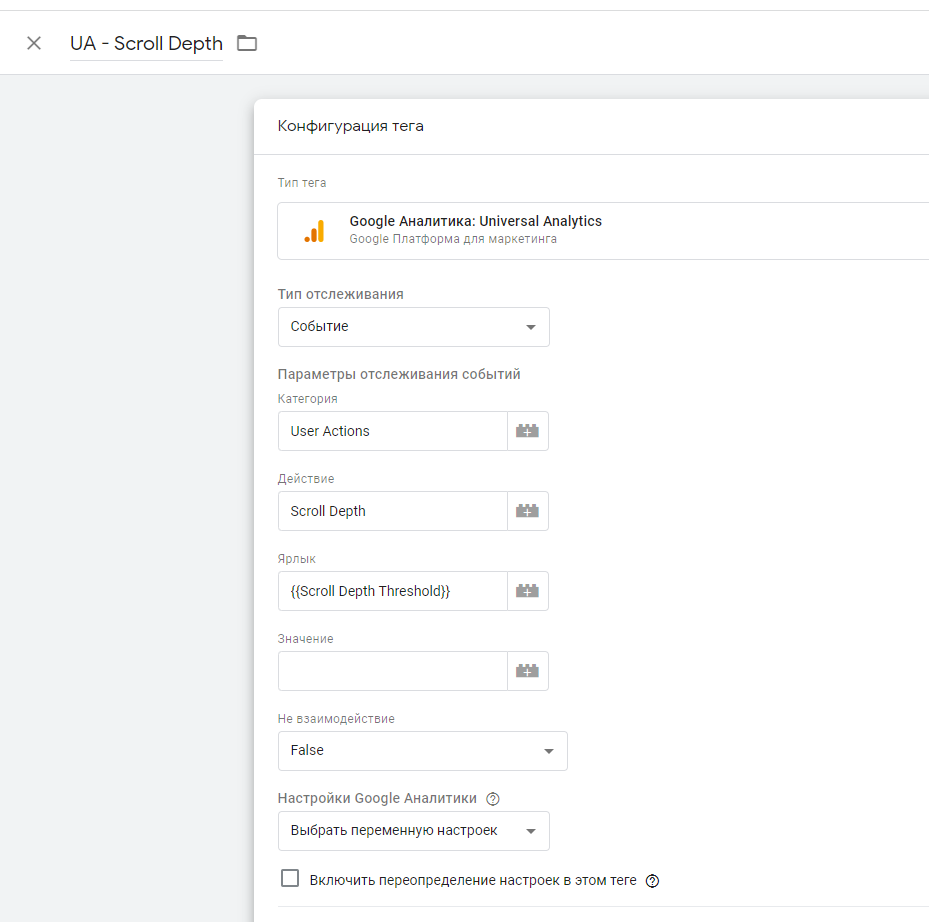Open help for Настройки Google Аналитики
Viewport: 929px width, 922px height.
tap(492, 799)
